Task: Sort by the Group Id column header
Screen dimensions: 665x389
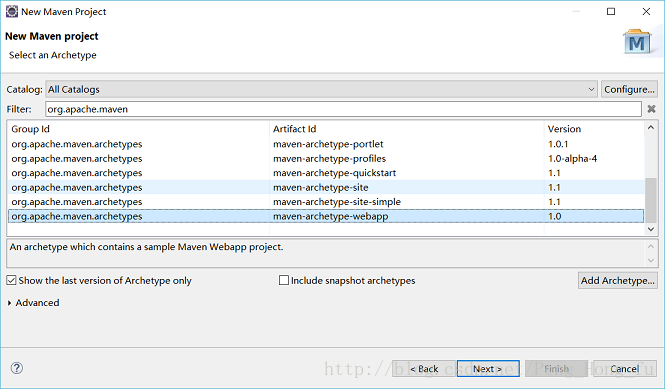Action: [138, 129]
